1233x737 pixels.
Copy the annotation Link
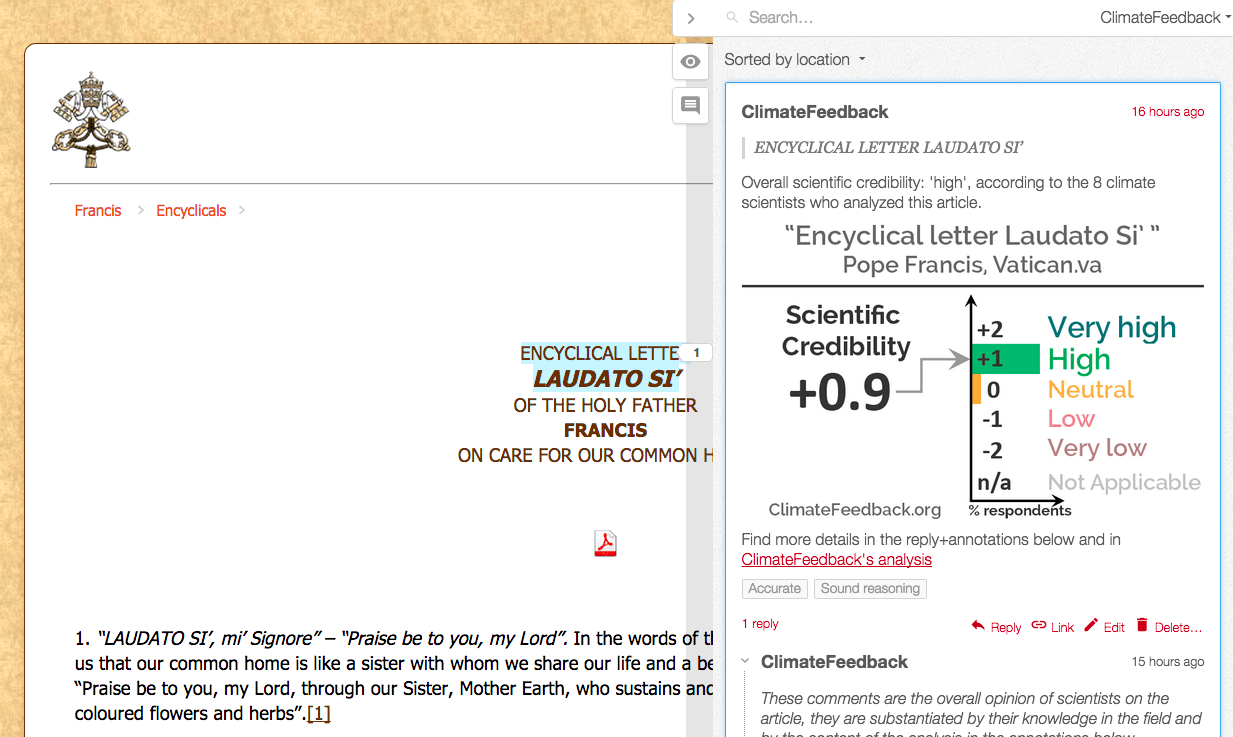pyautogui.click(x=1053, y=627)
